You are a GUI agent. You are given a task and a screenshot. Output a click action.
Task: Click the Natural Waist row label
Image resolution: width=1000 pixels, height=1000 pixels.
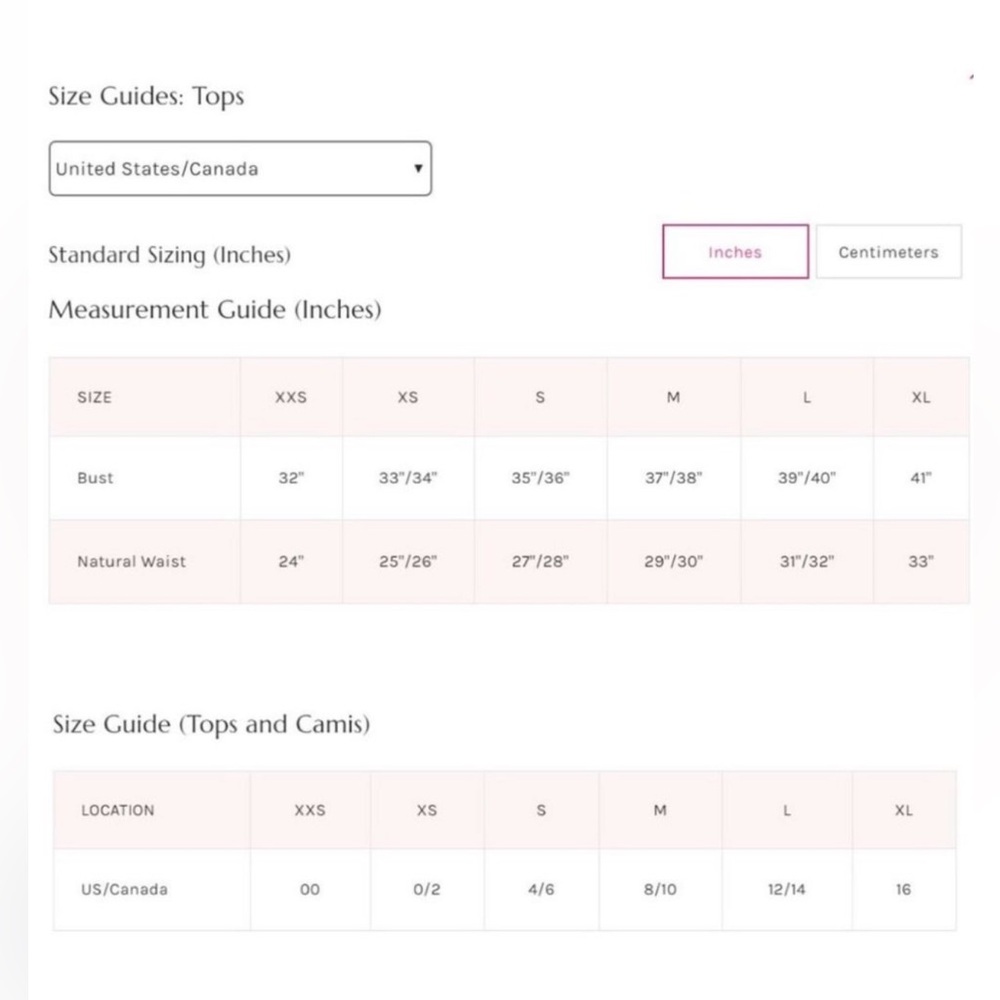131,561
